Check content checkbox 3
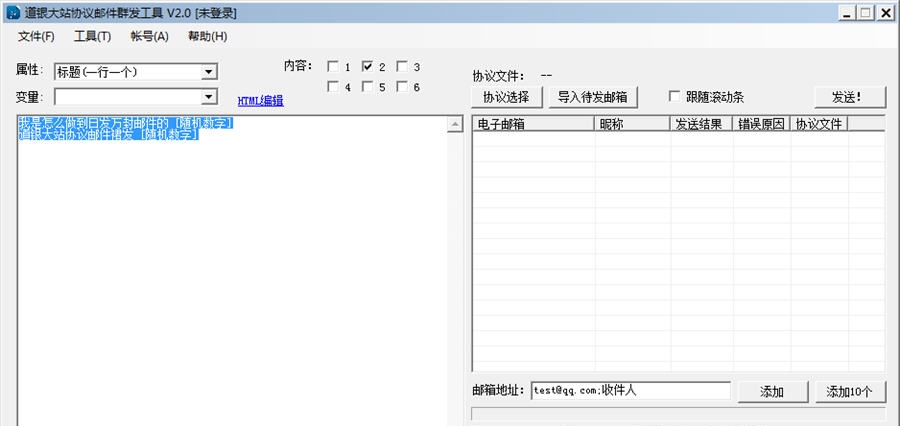The width and height of the screenshot is (900, 426). click(x=402, y=67)
